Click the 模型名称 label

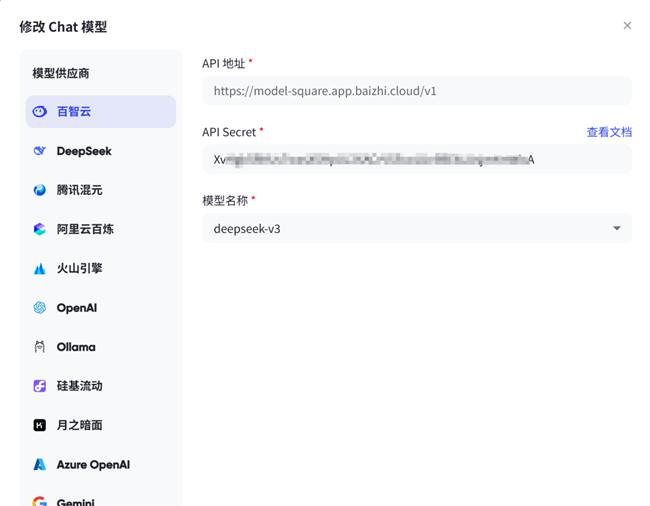click(225, 201)
